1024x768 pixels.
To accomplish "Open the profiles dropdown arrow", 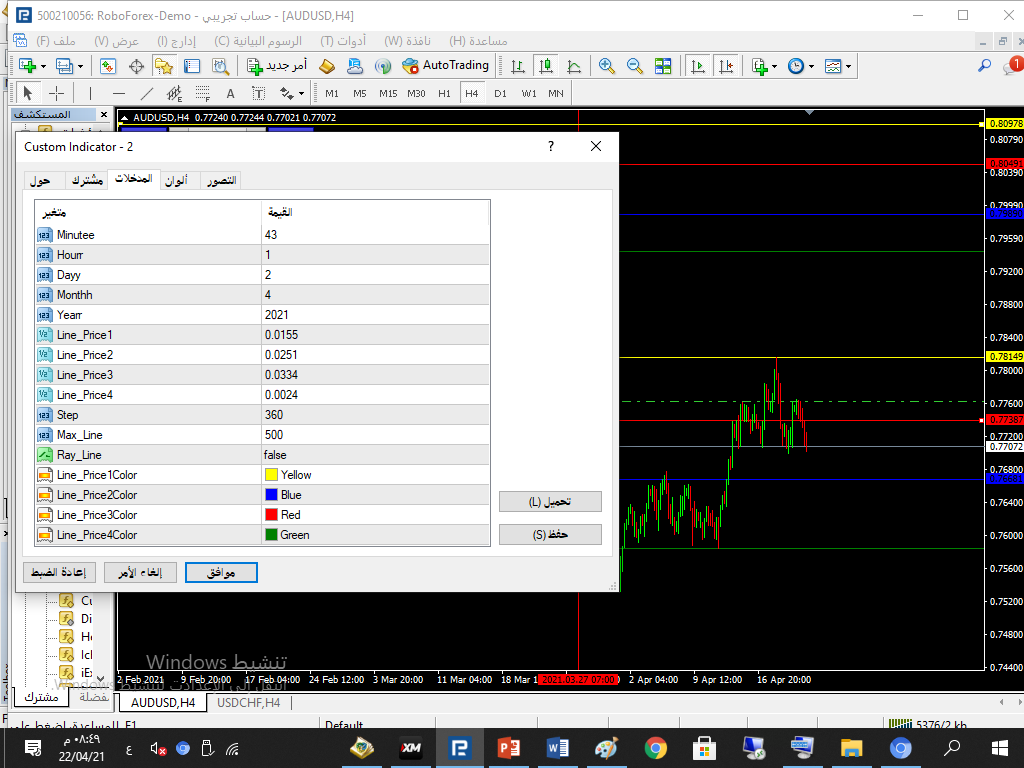I will click(x=80, y=66).
